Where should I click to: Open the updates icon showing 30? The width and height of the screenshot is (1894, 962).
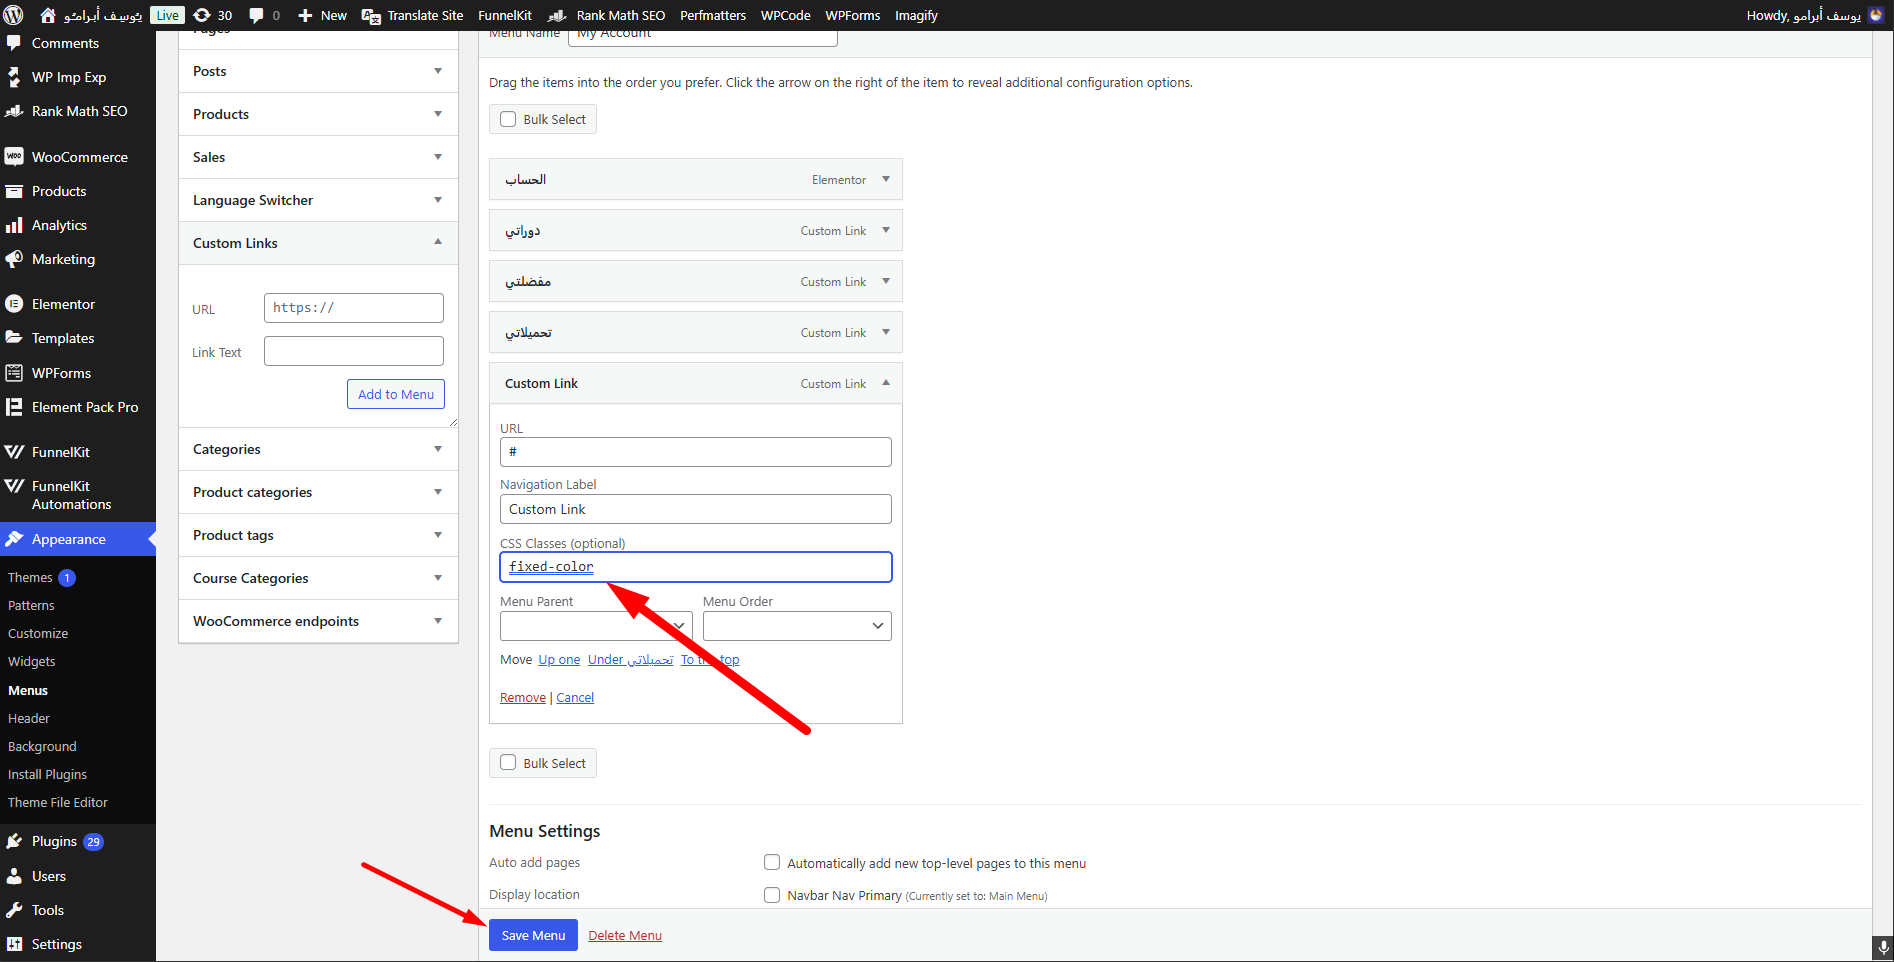(x=202, y=15)
